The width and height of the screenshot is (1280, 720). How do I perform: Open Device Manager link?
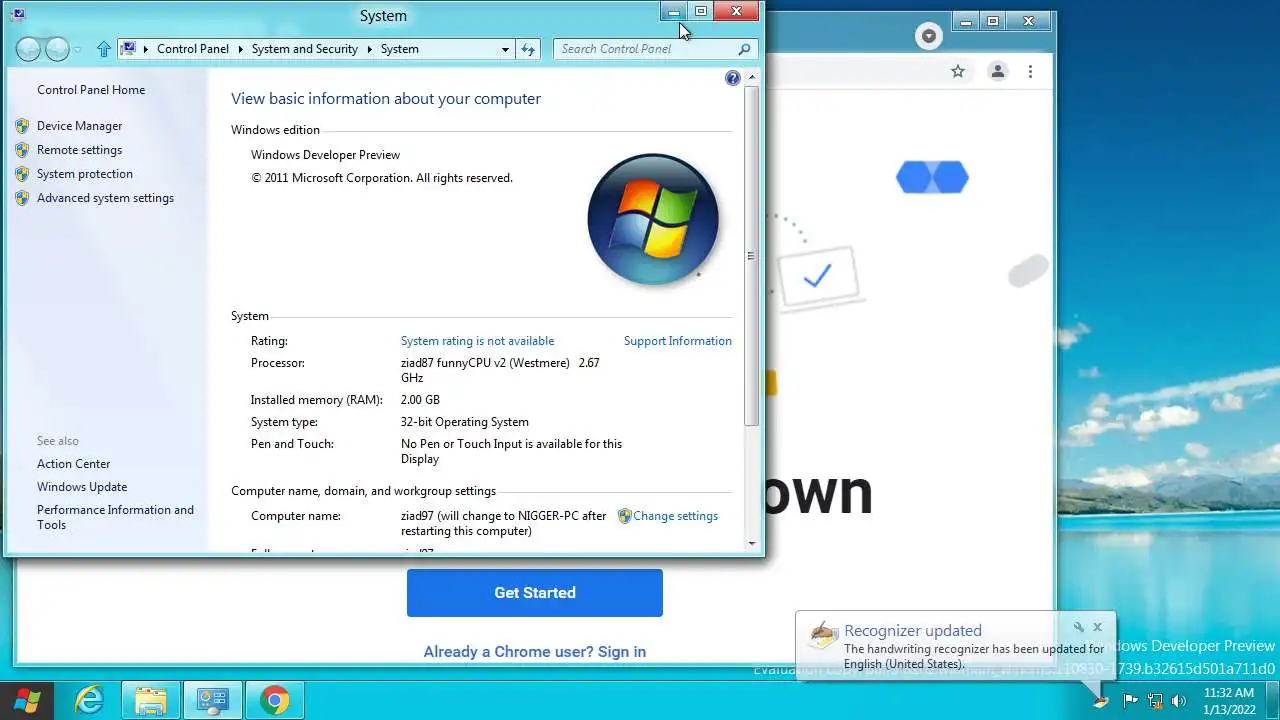click(79, 126)
